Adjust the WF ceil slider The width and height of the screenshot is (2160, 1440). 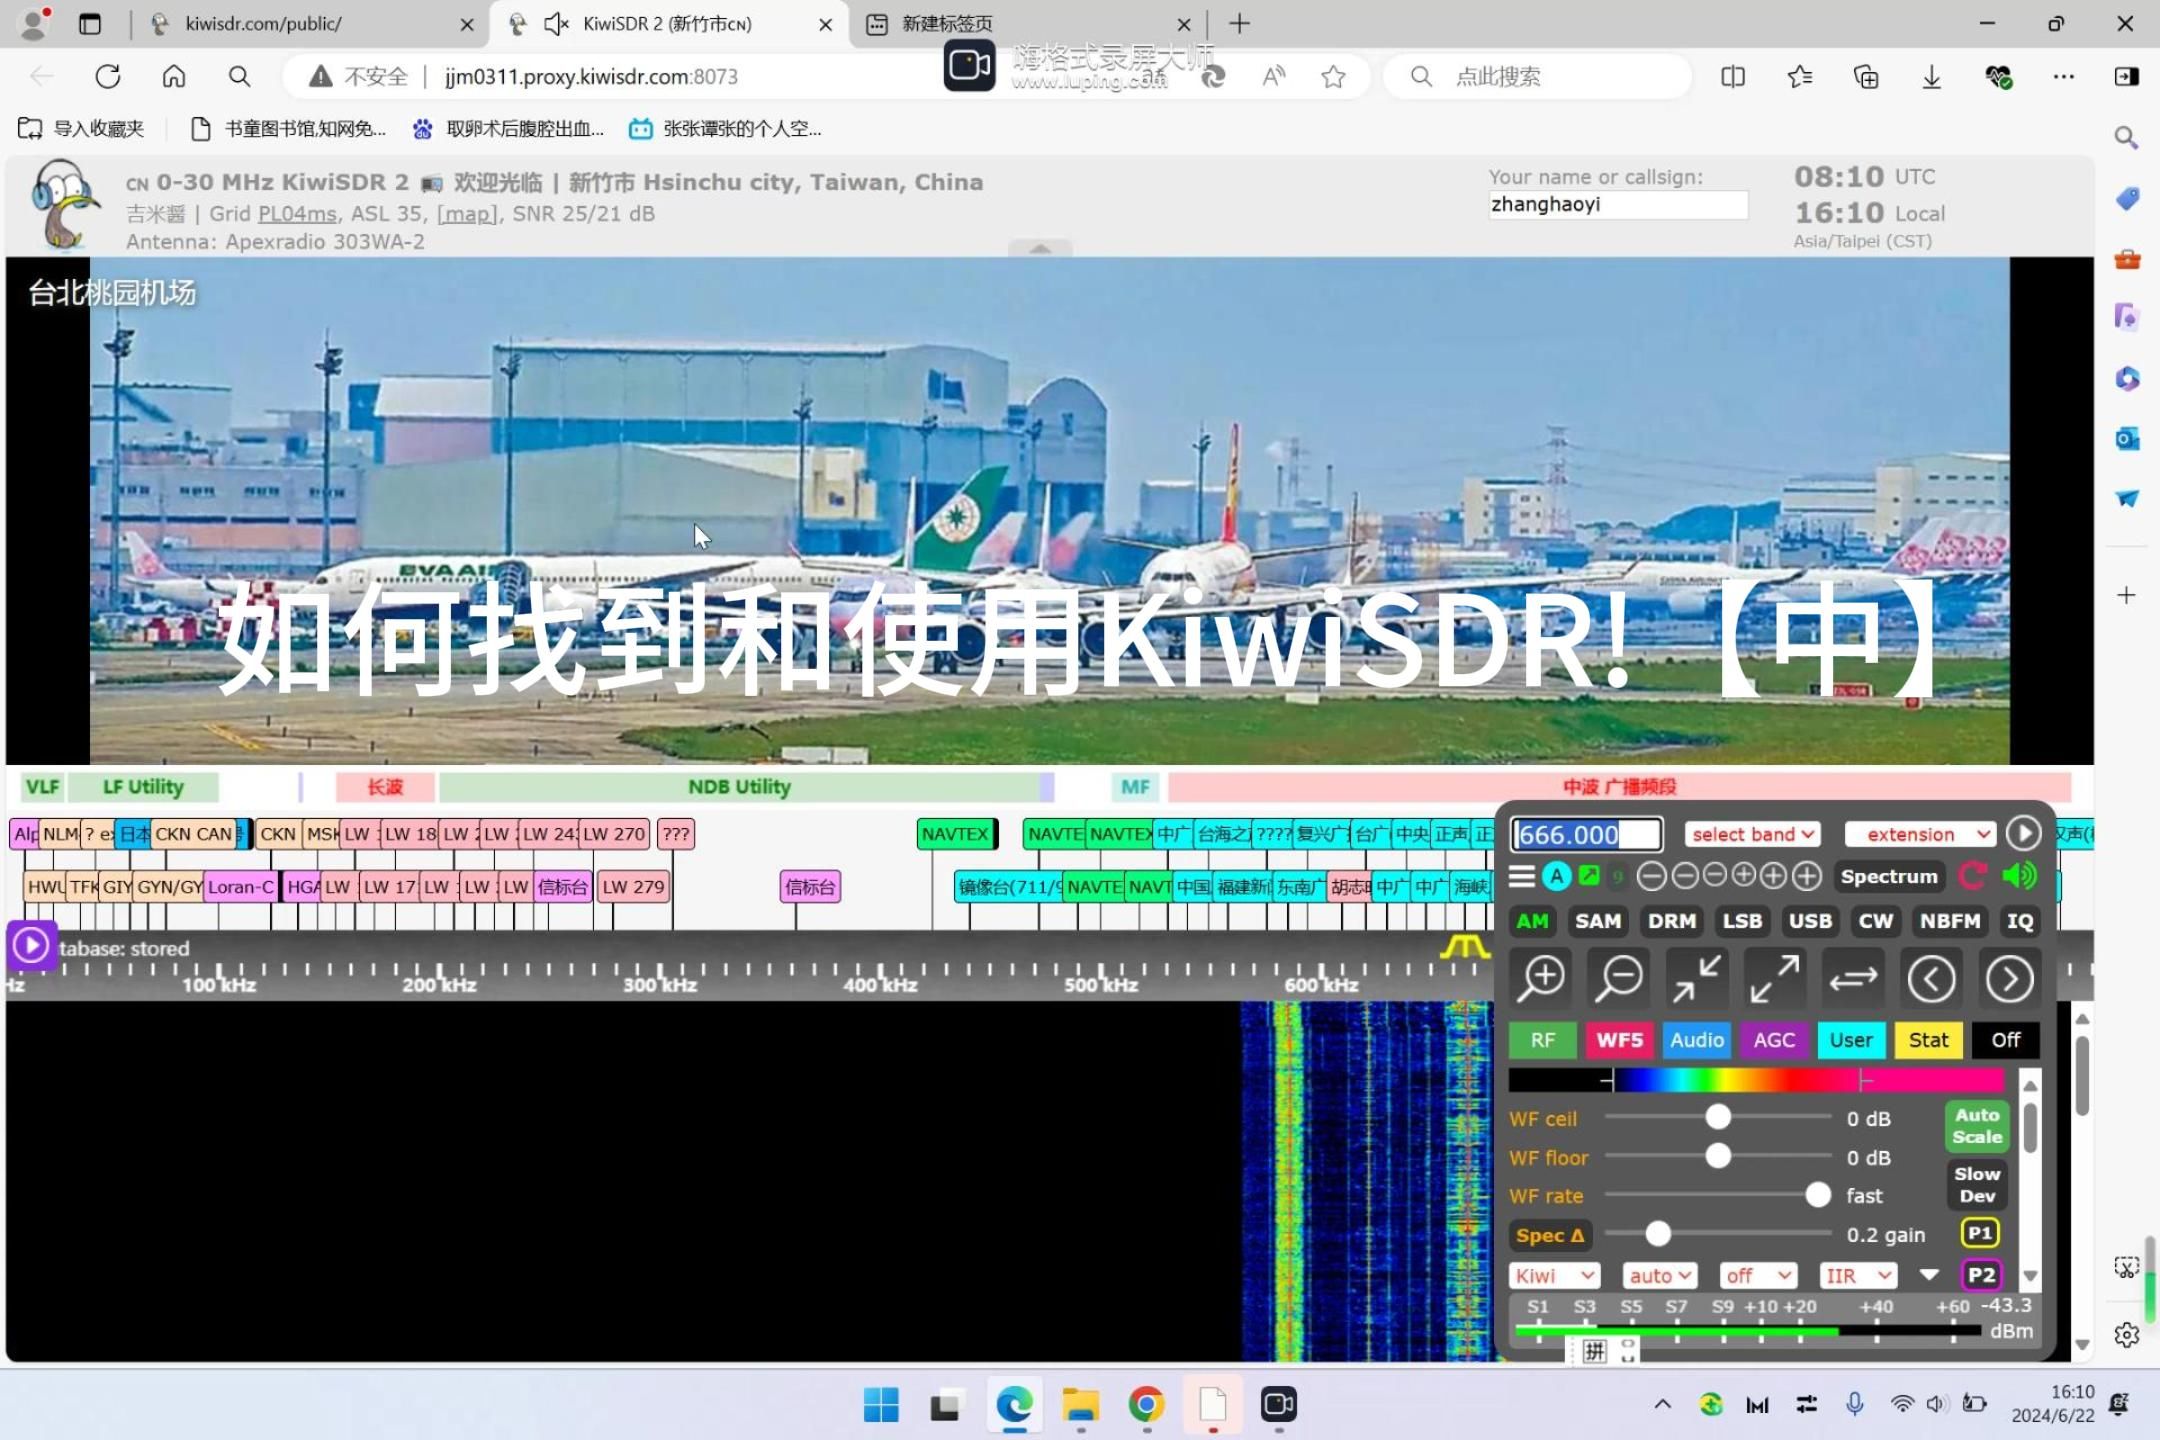pyautogui.click(x=1718, y=1117)
